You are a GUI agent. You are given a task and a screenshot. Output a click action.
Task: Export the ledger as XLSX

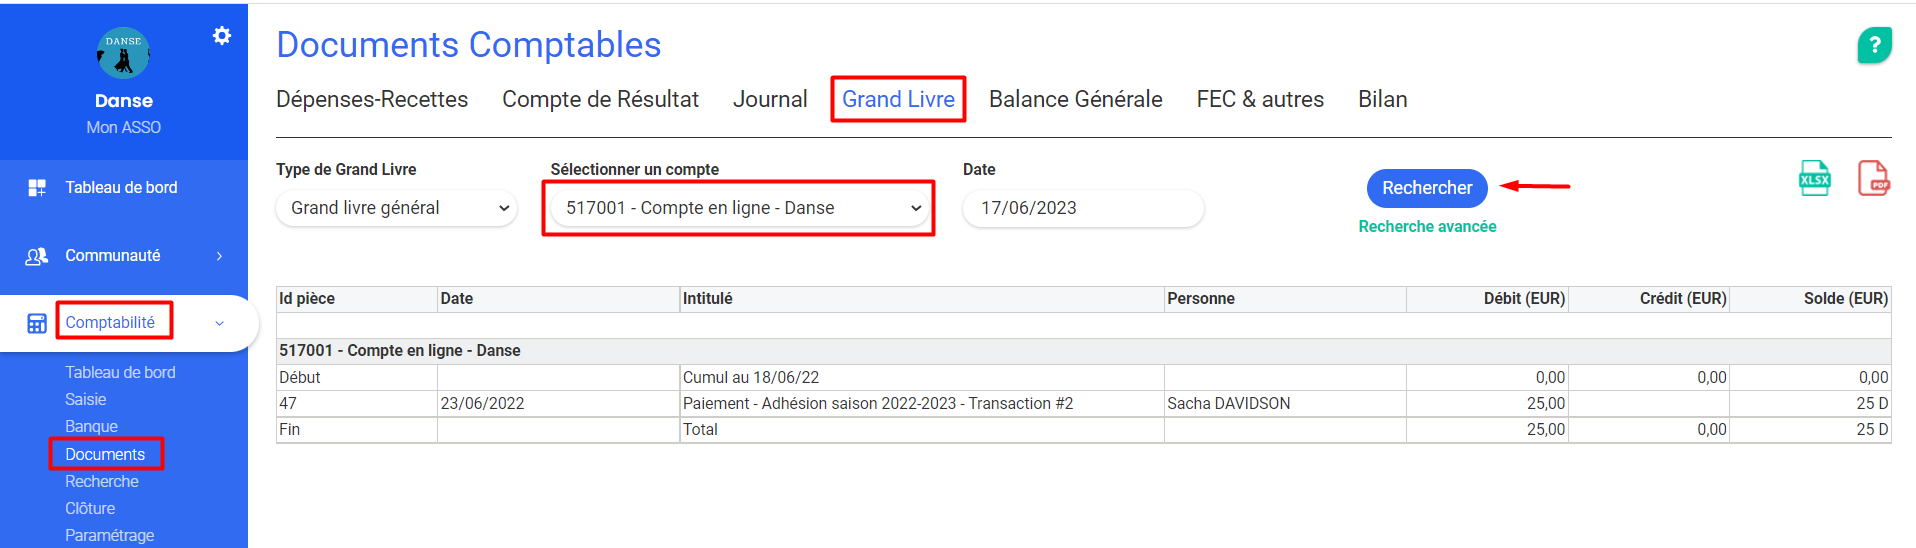click(x=1814, y=179)
